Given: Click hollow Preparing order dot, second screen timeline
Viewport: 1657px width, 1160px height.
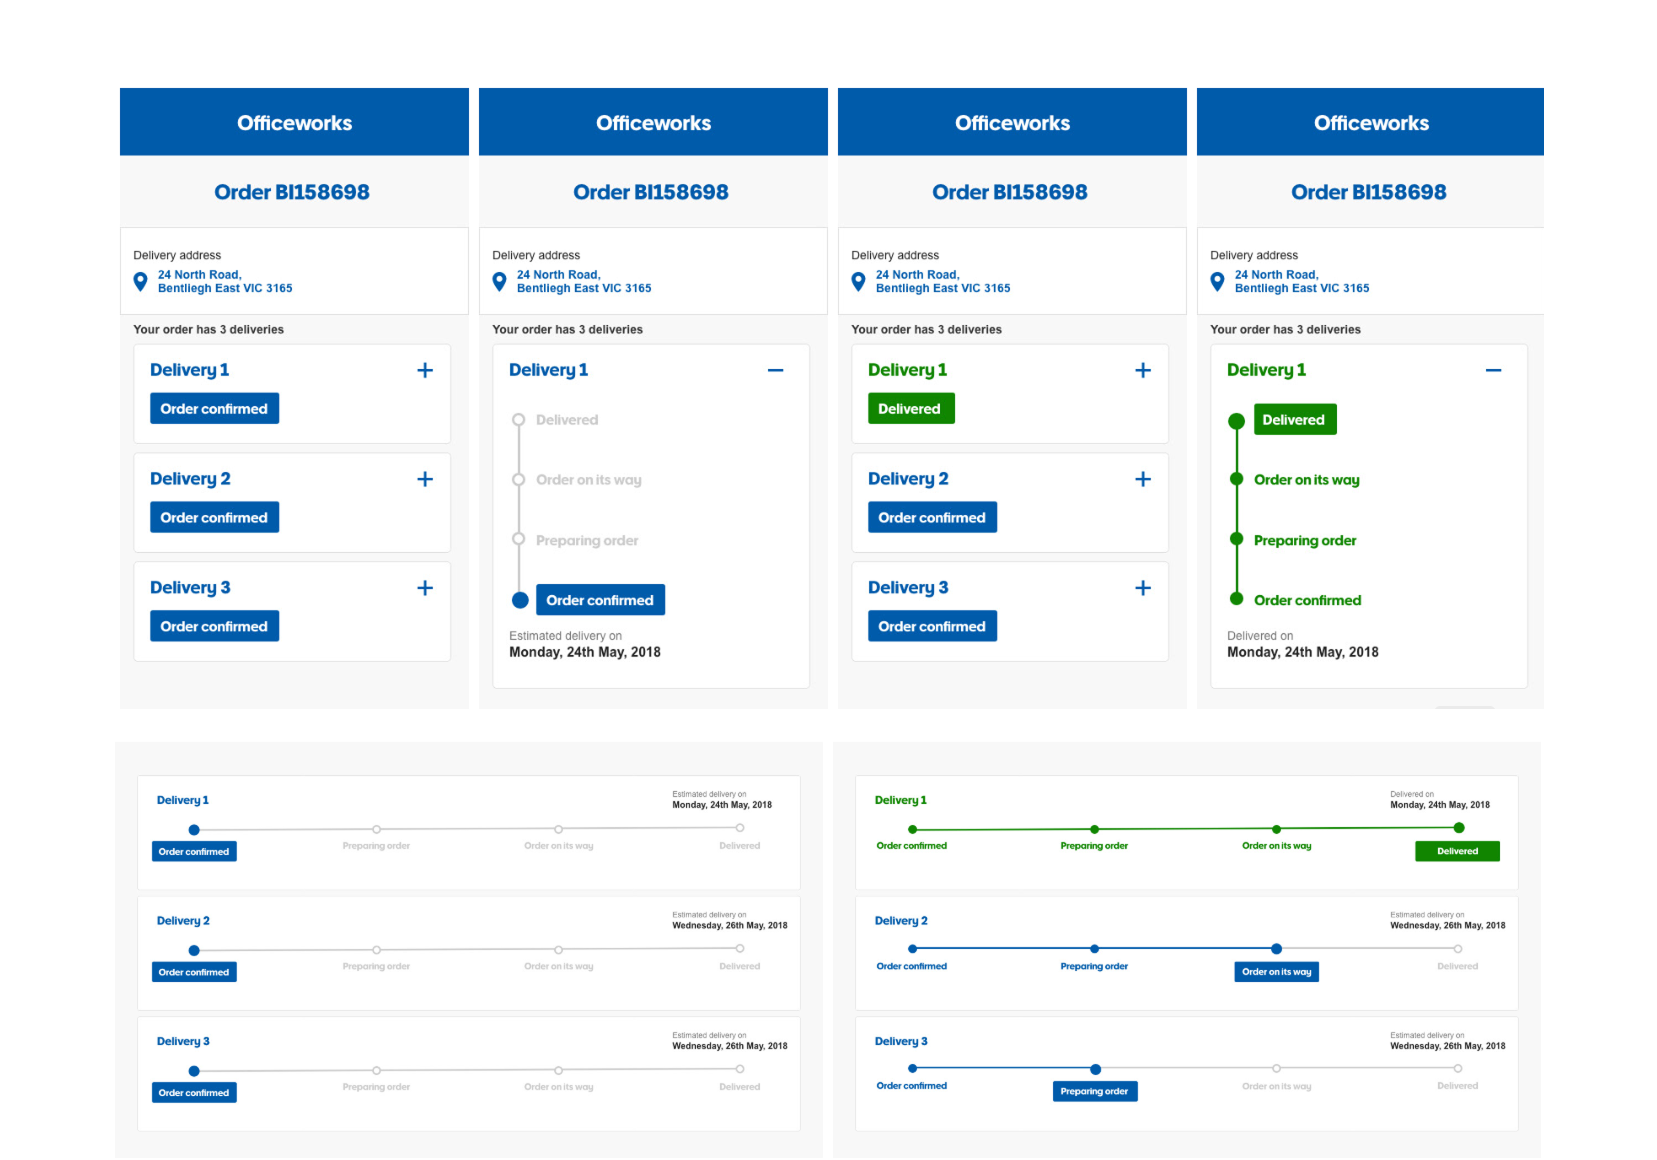Looking at the screenshot, I should coord(519,539).
